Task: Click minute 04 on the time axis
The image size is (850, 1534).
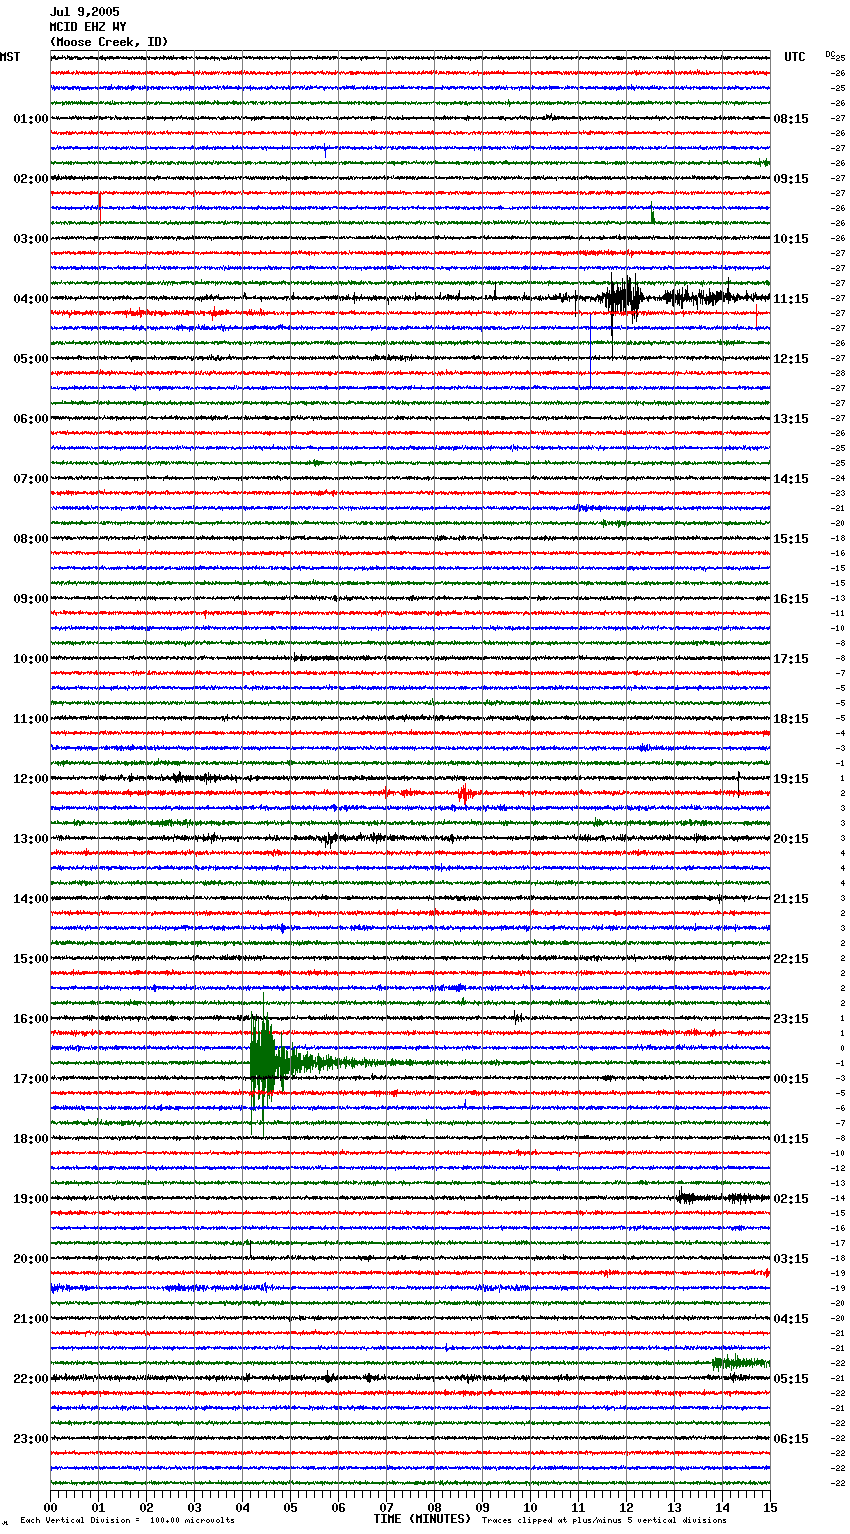Action: tap(242, 1507)
